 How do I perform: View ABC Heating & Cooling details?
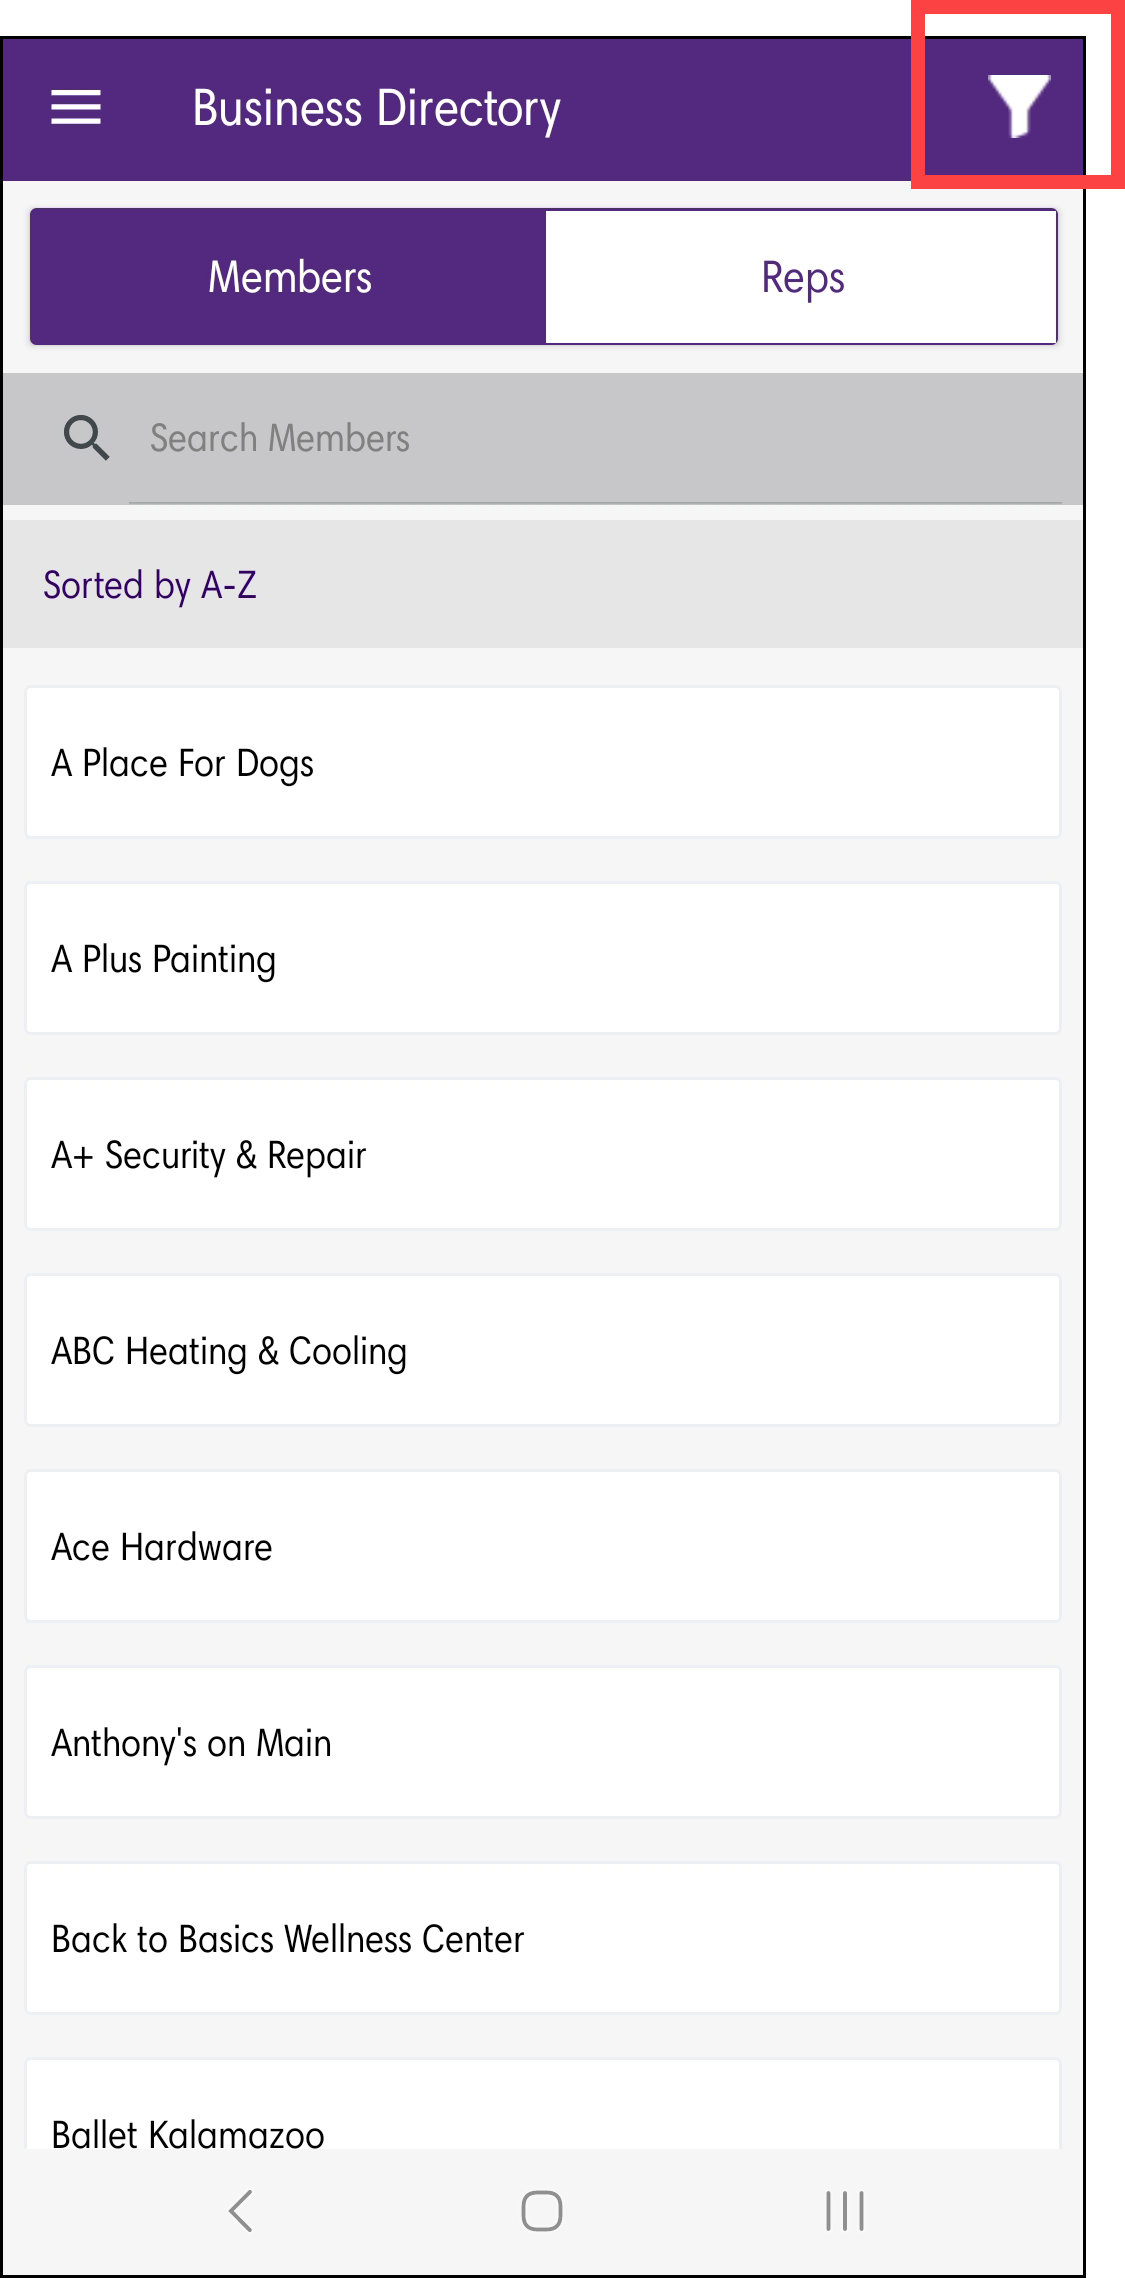click(x=543, y=1351)
